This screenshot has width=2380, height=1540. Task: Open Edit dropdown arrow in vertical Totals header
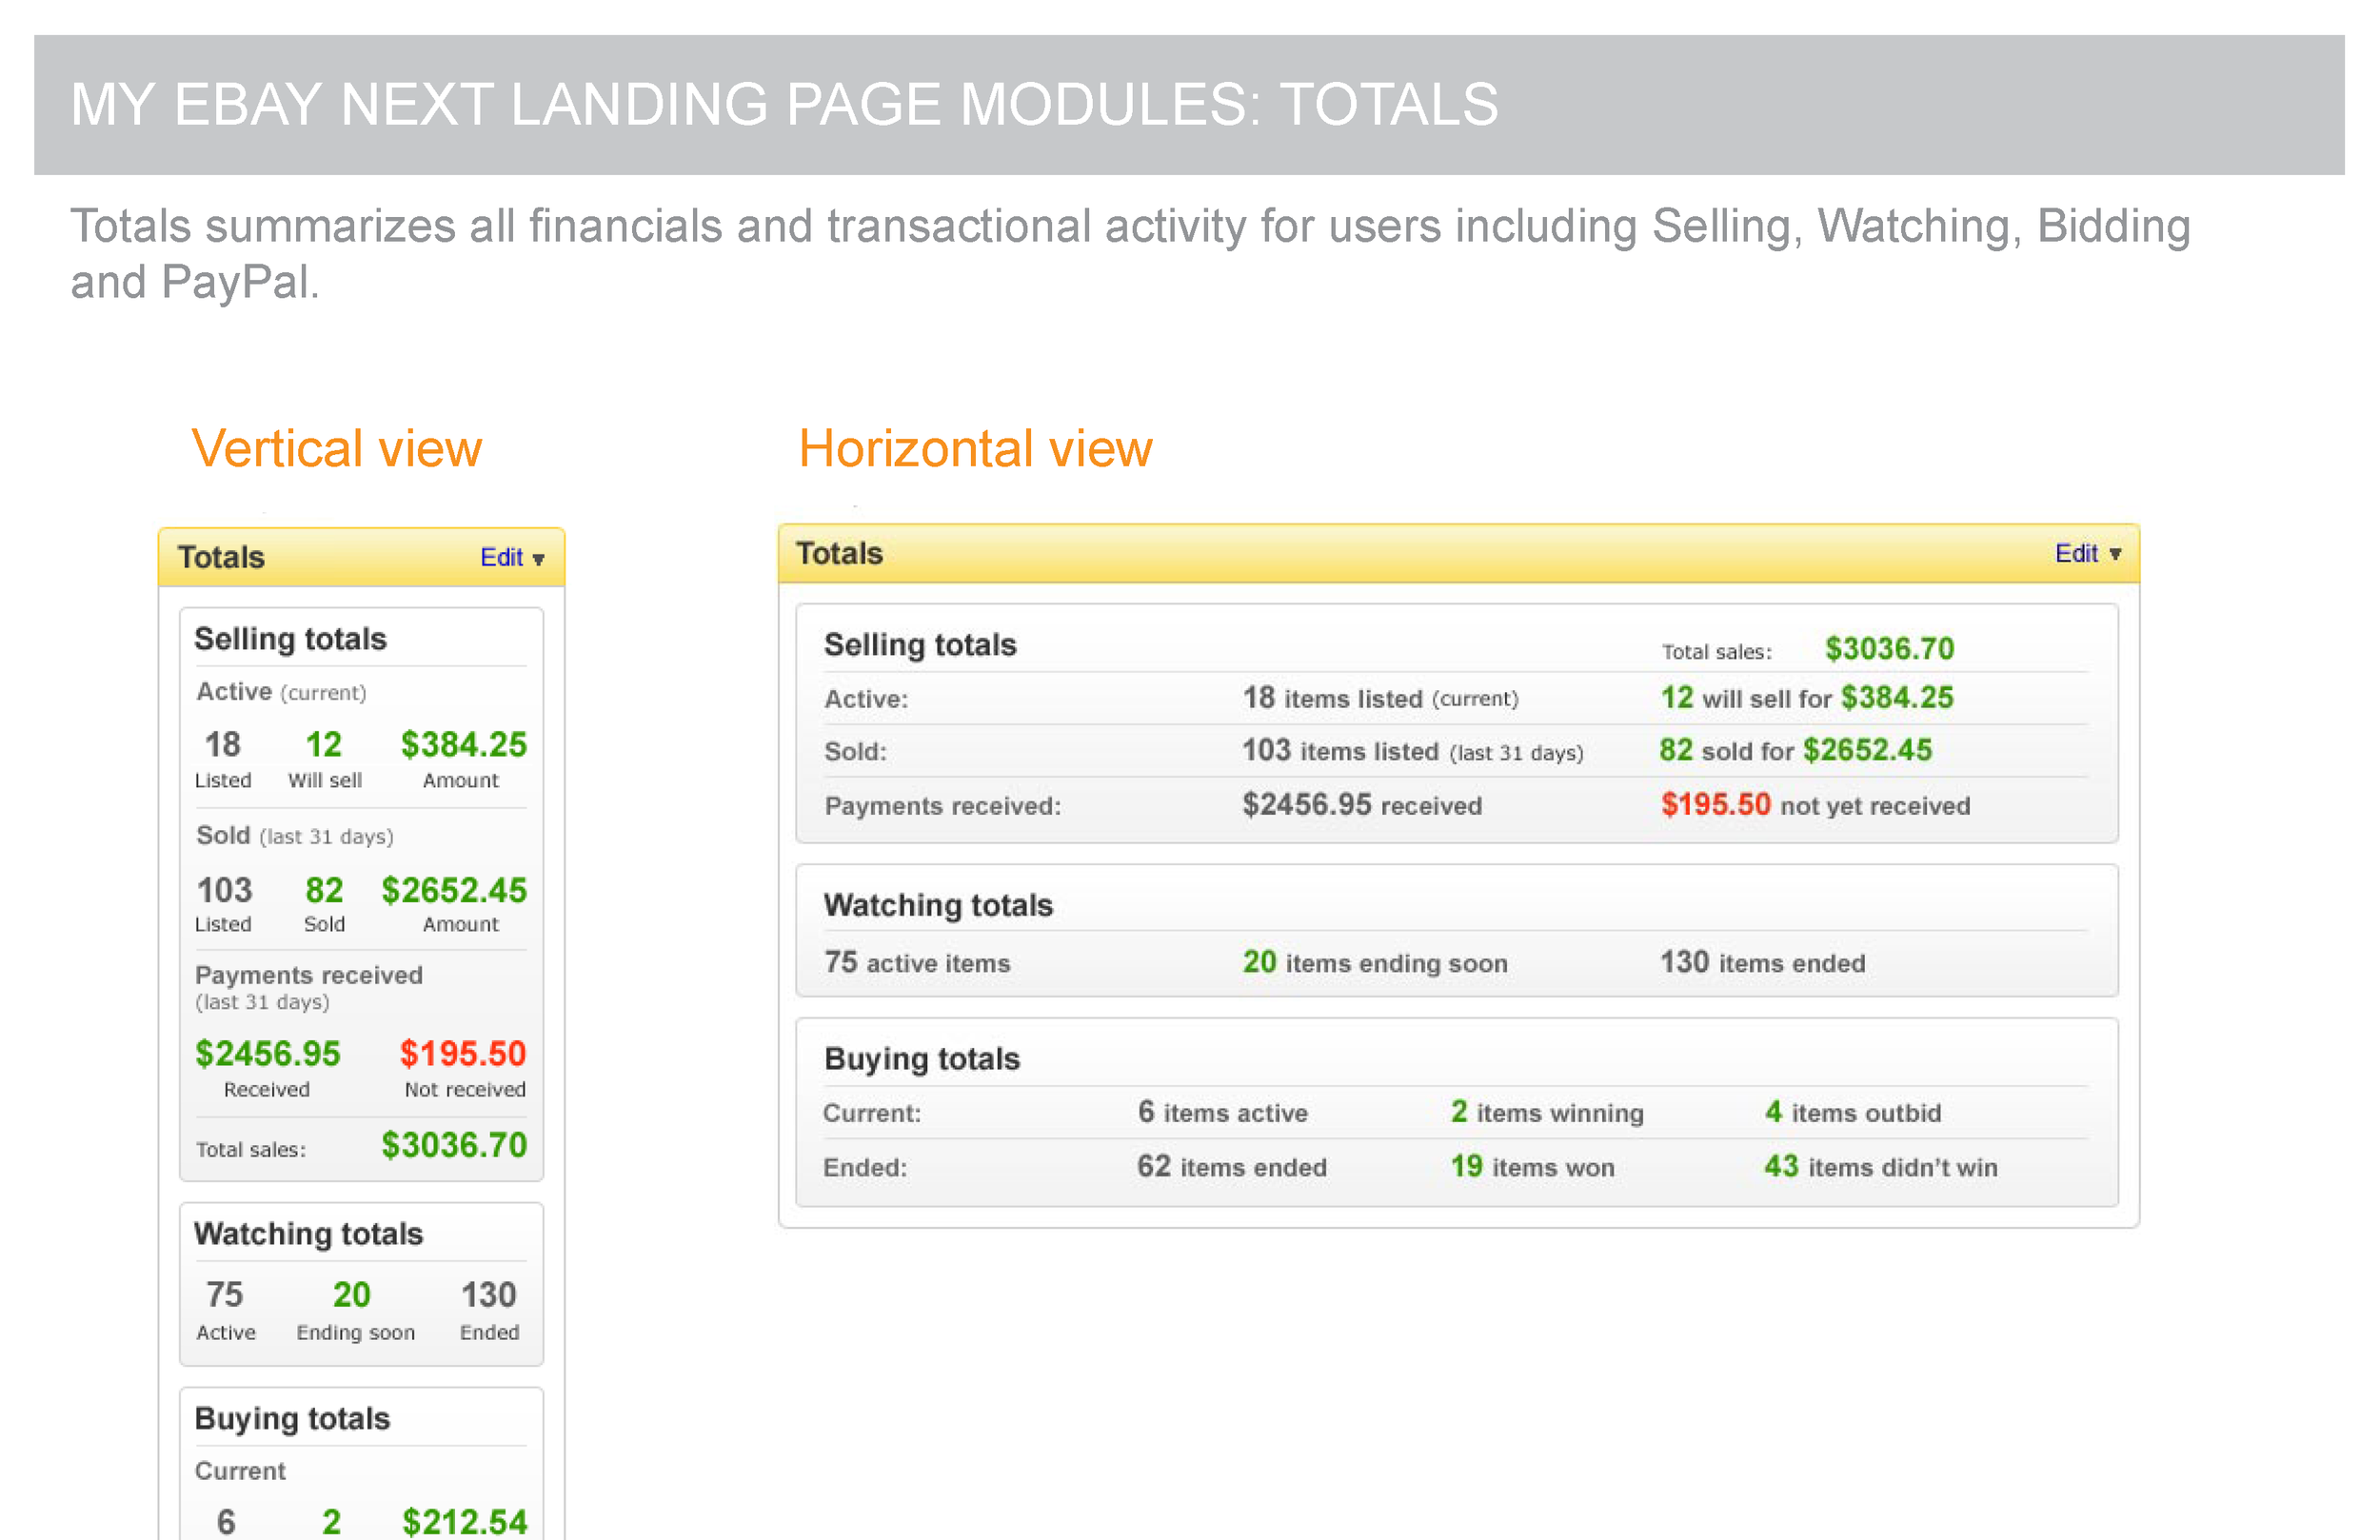(538, 559)
